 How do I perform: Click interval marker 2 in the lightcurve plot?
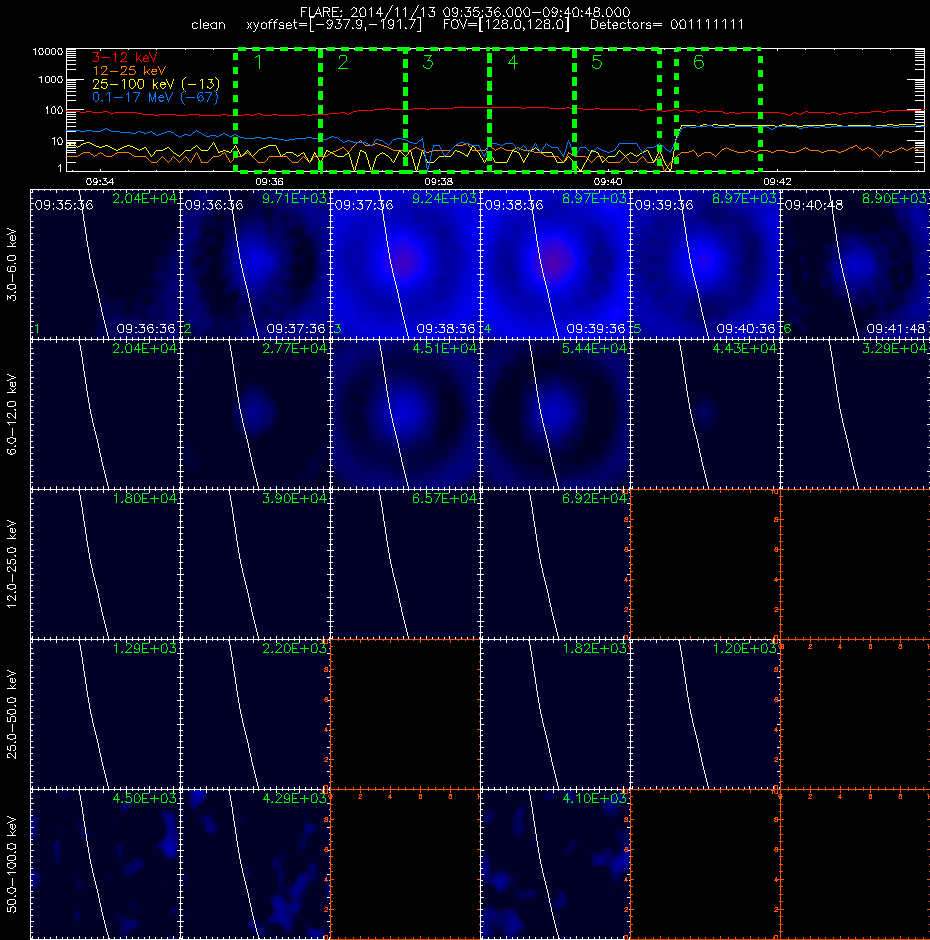343,62
